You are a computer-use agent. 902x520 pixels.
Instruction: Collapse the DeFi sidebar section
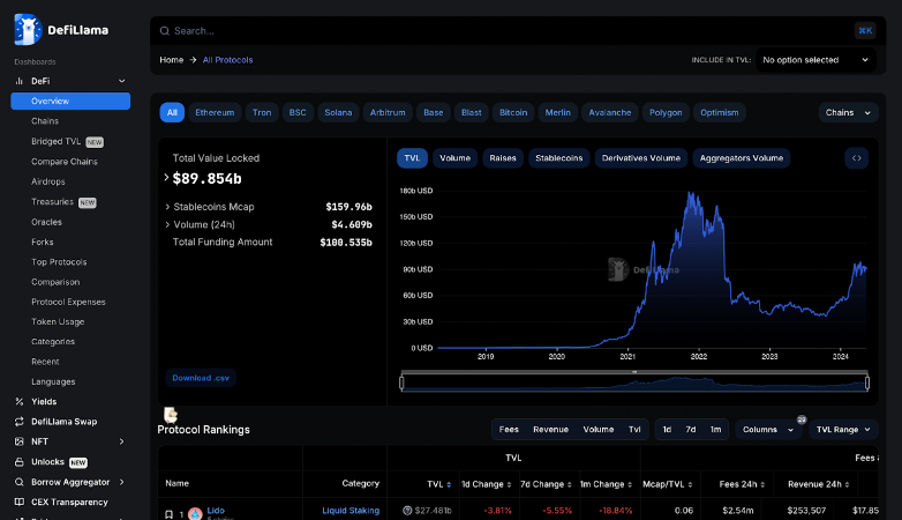pyautogui.click(x=121, y=81)
